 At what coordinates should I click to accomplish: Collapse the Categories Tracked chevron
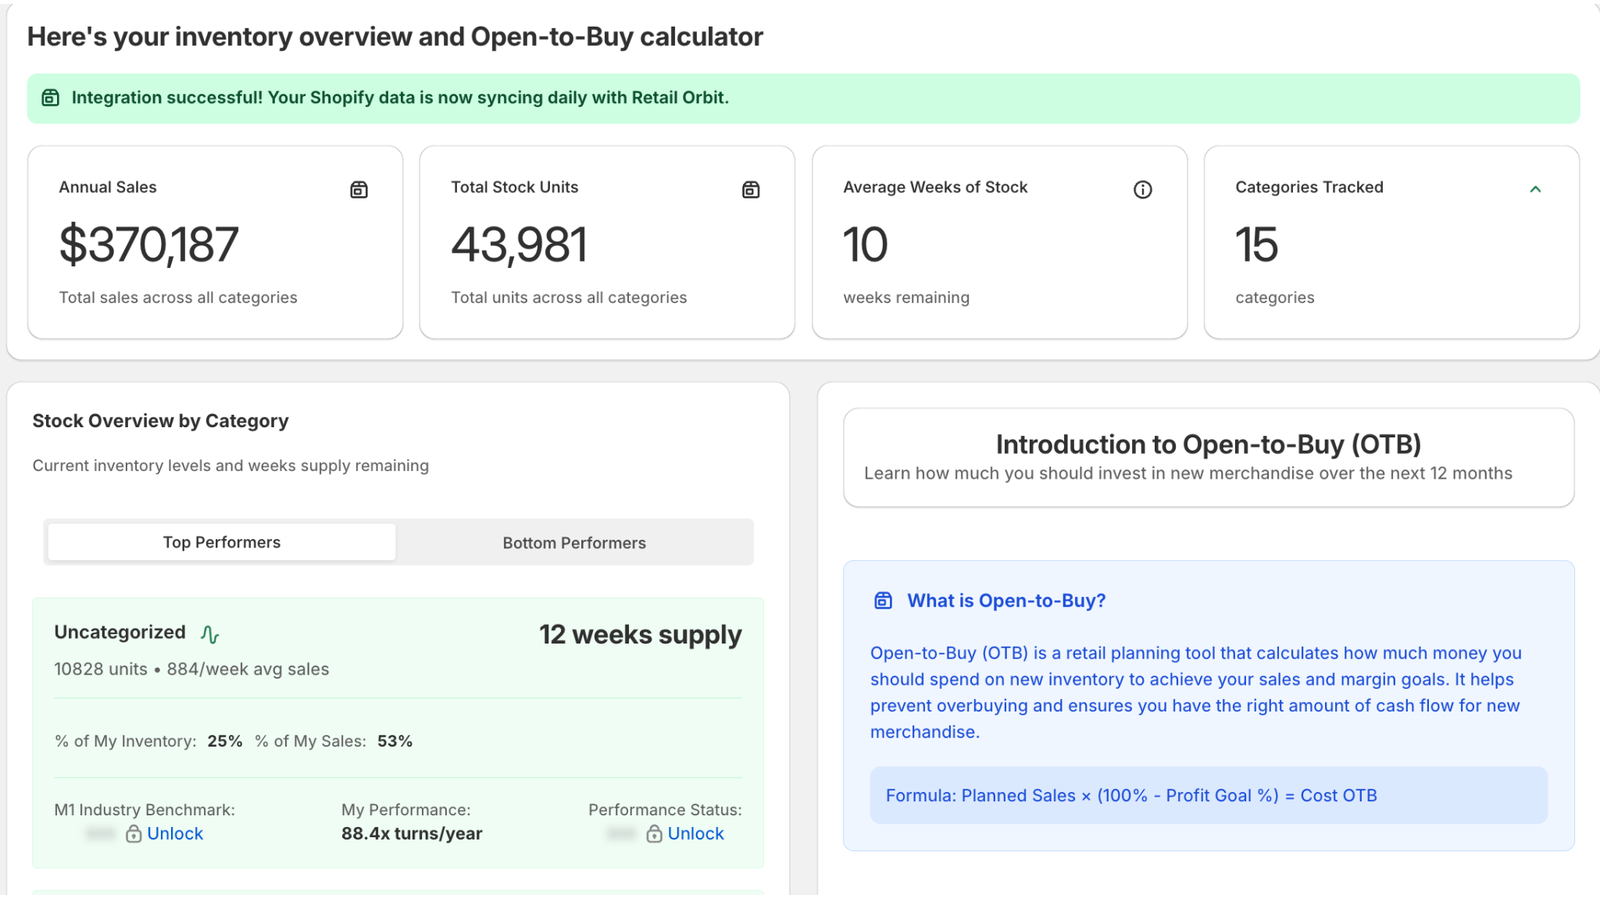tap(1535, 189)
